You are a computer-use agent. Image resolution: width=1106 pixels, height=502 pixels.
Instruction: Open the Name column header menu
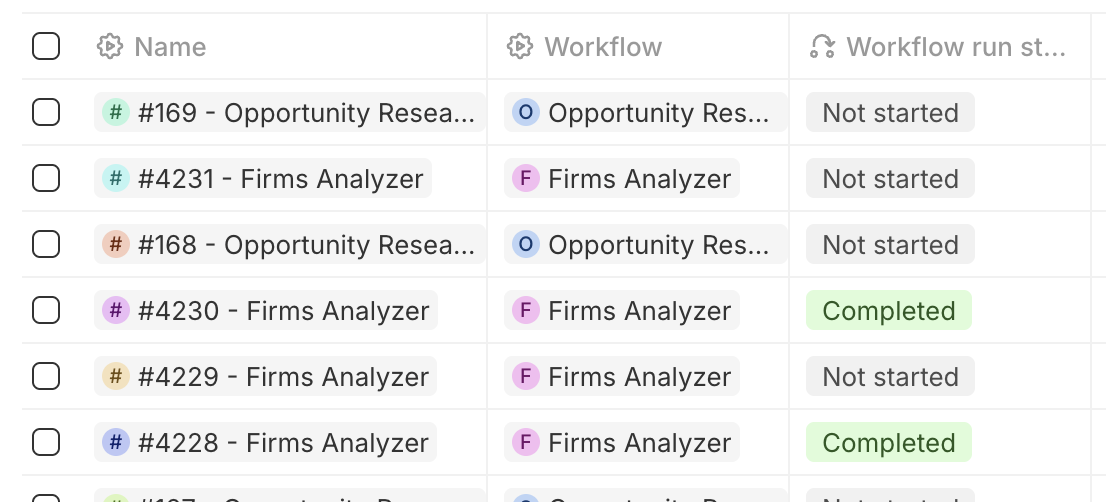pos(170,47)
